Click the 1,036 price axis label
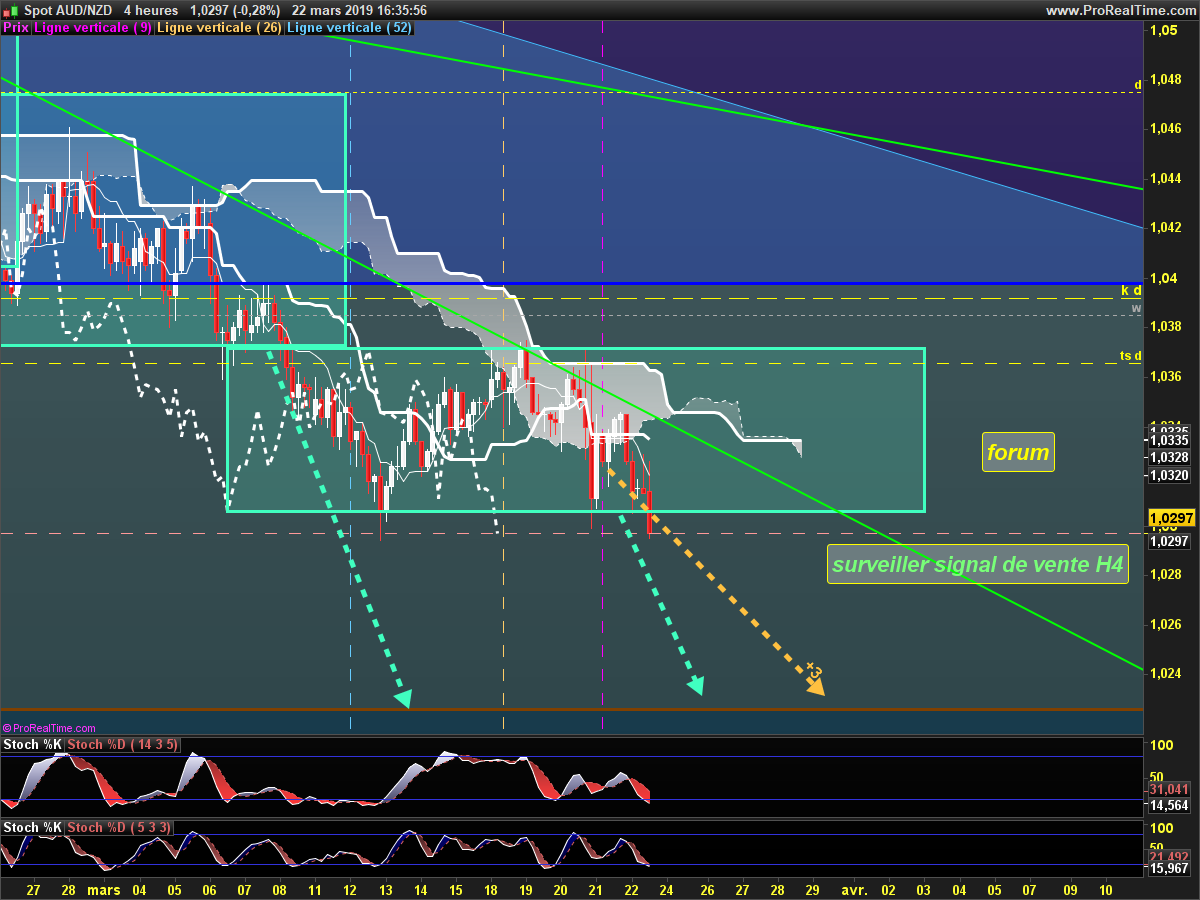 [1166, 376]
